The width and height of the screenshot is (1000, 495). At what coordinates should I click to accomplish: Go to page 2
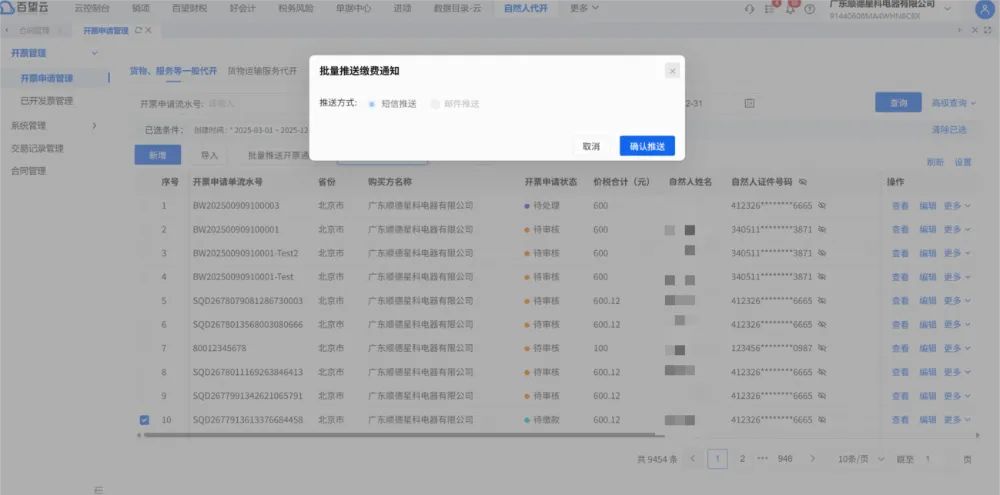pyautogui.click(x=742, y=459)
